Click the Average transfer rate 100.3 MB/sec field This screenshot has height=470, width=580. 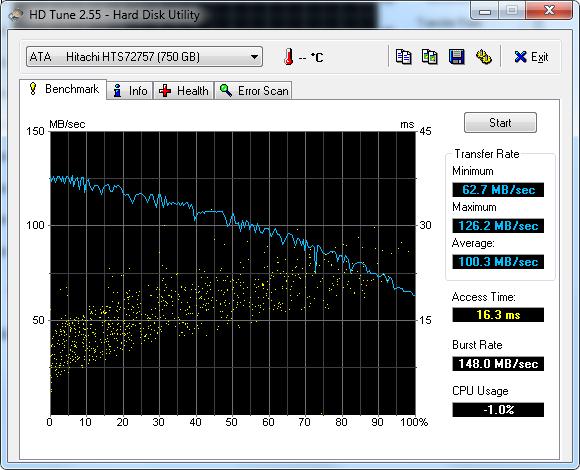click(498, 262)
